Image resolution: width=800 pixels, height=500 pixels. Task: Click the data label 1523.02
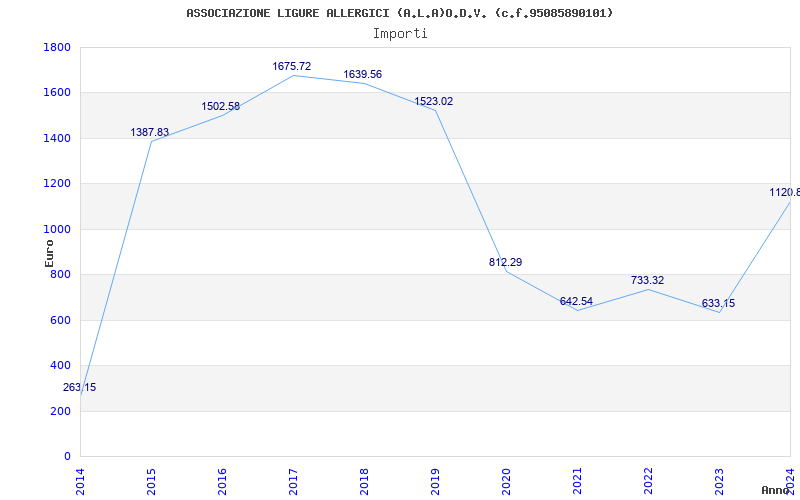(x=433, y=101)
